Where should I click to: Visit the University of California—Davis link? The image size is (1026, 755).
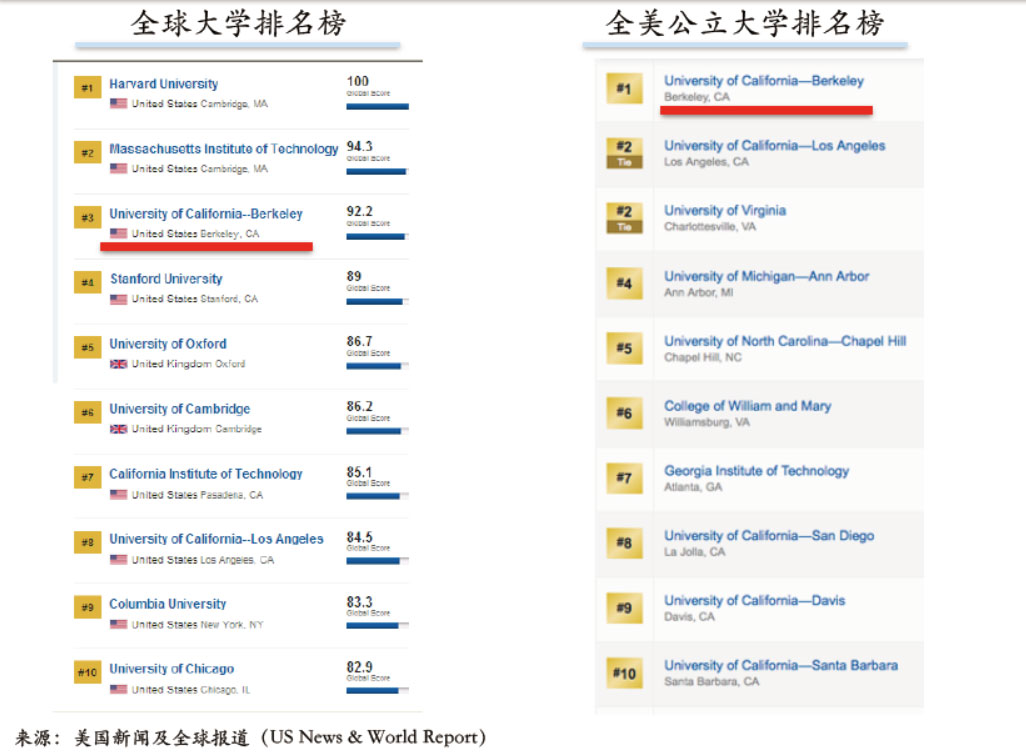755,600
